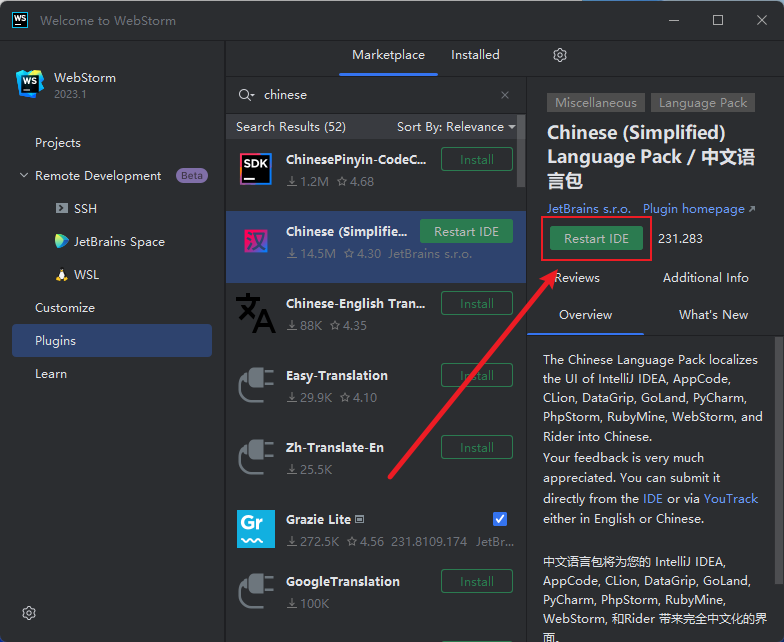784x642 pixels.
Task: Click the Grazie Lite Gr icon
Action: click(256, 529)
